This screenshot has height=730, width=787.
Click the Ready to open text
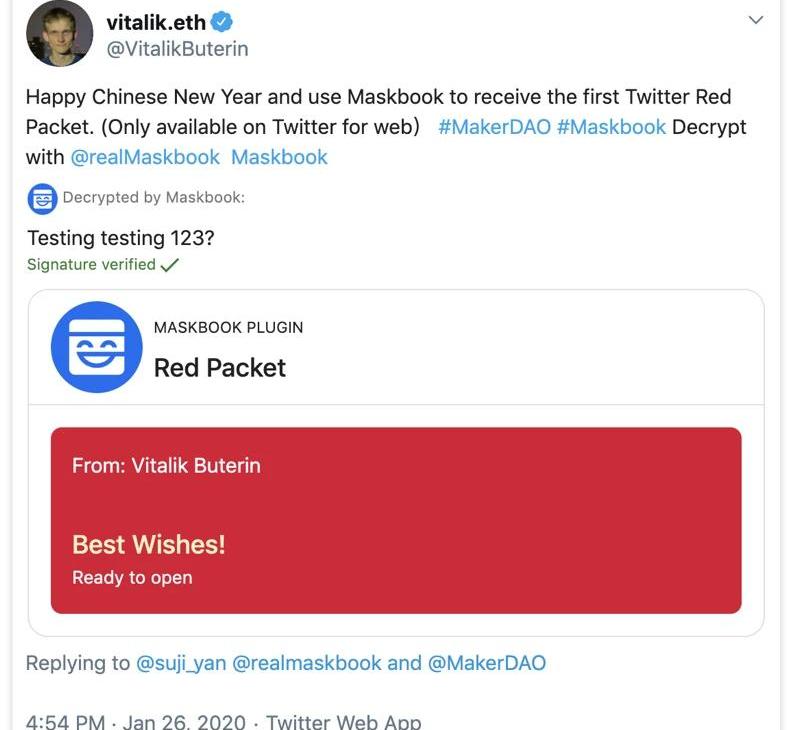point(132,578)
